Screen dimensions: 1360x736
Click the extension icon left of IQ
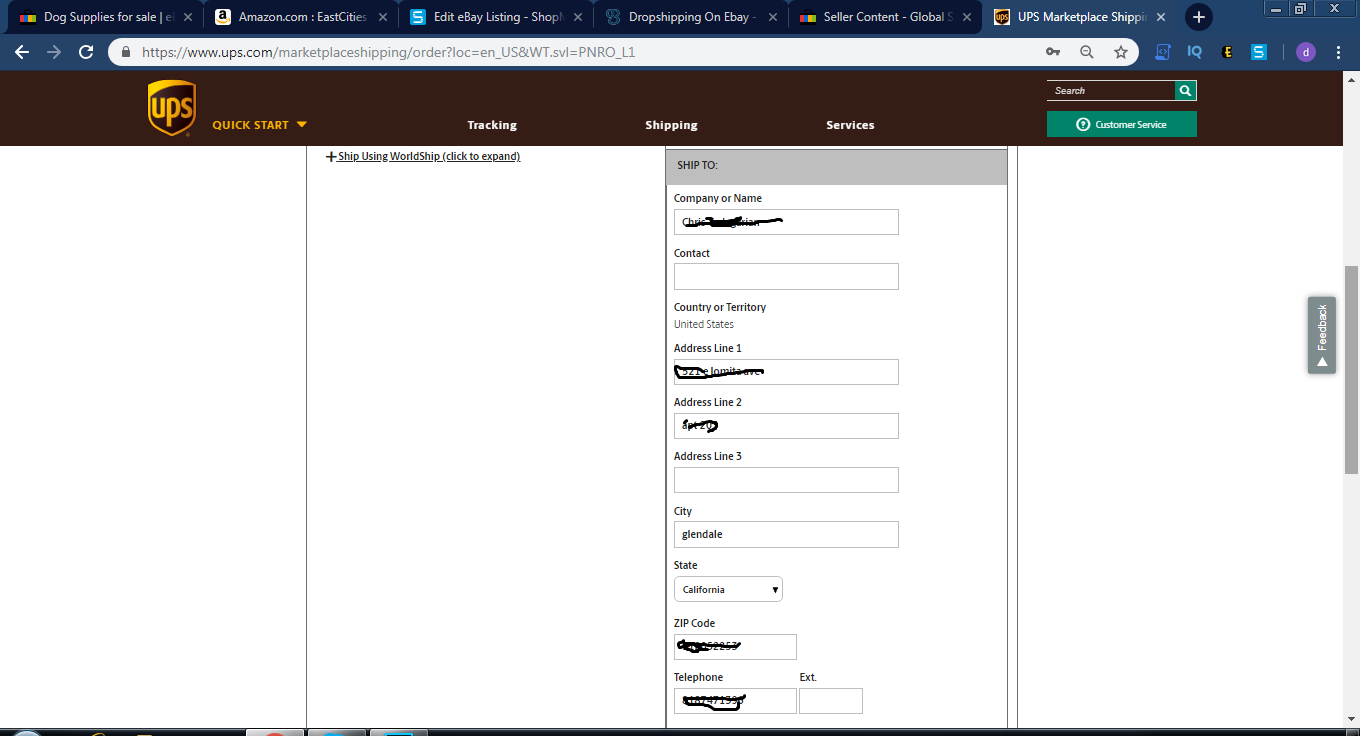tap(1162, 52)
